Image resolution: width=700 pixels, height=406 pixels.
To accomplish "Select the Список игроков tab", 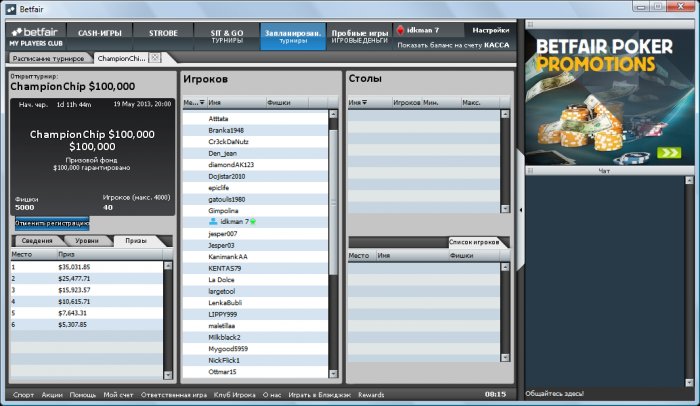I will (x=474, y=242).
